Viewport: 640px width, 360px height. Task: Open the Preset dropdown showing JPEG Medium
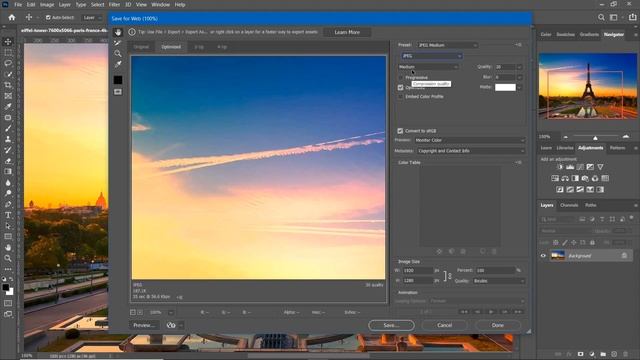coord(447,45)
